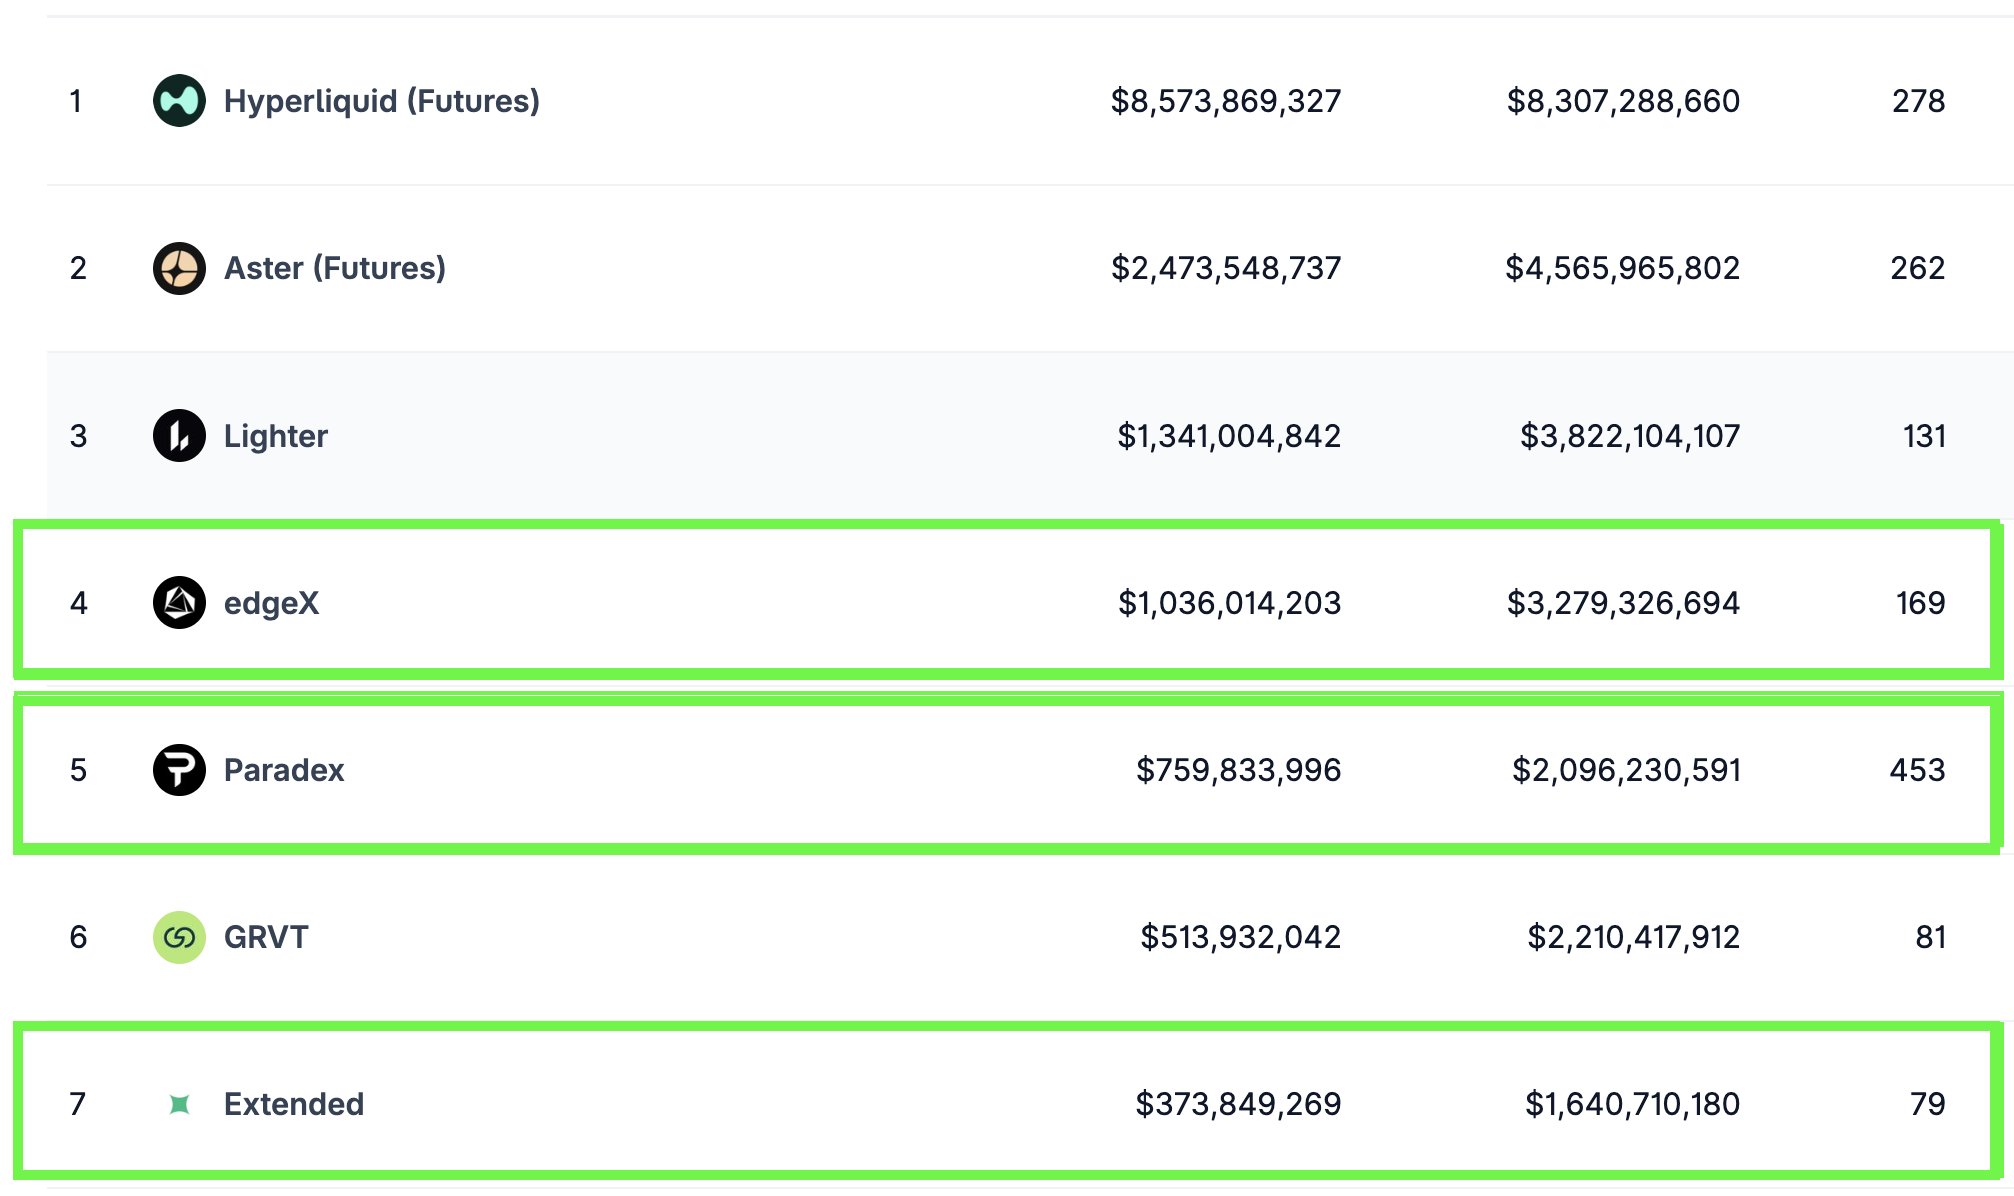Open the Hyperliquid (Futures) link
2014x1196 pixels.
click(x=381, y=101)
